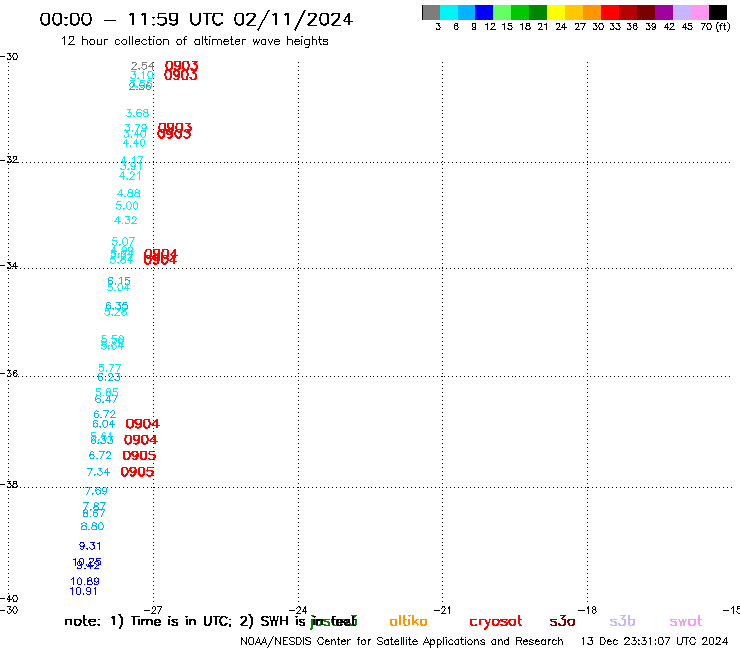
Task: Select the wave height reading 3.68
Action: tap(137, 113)
